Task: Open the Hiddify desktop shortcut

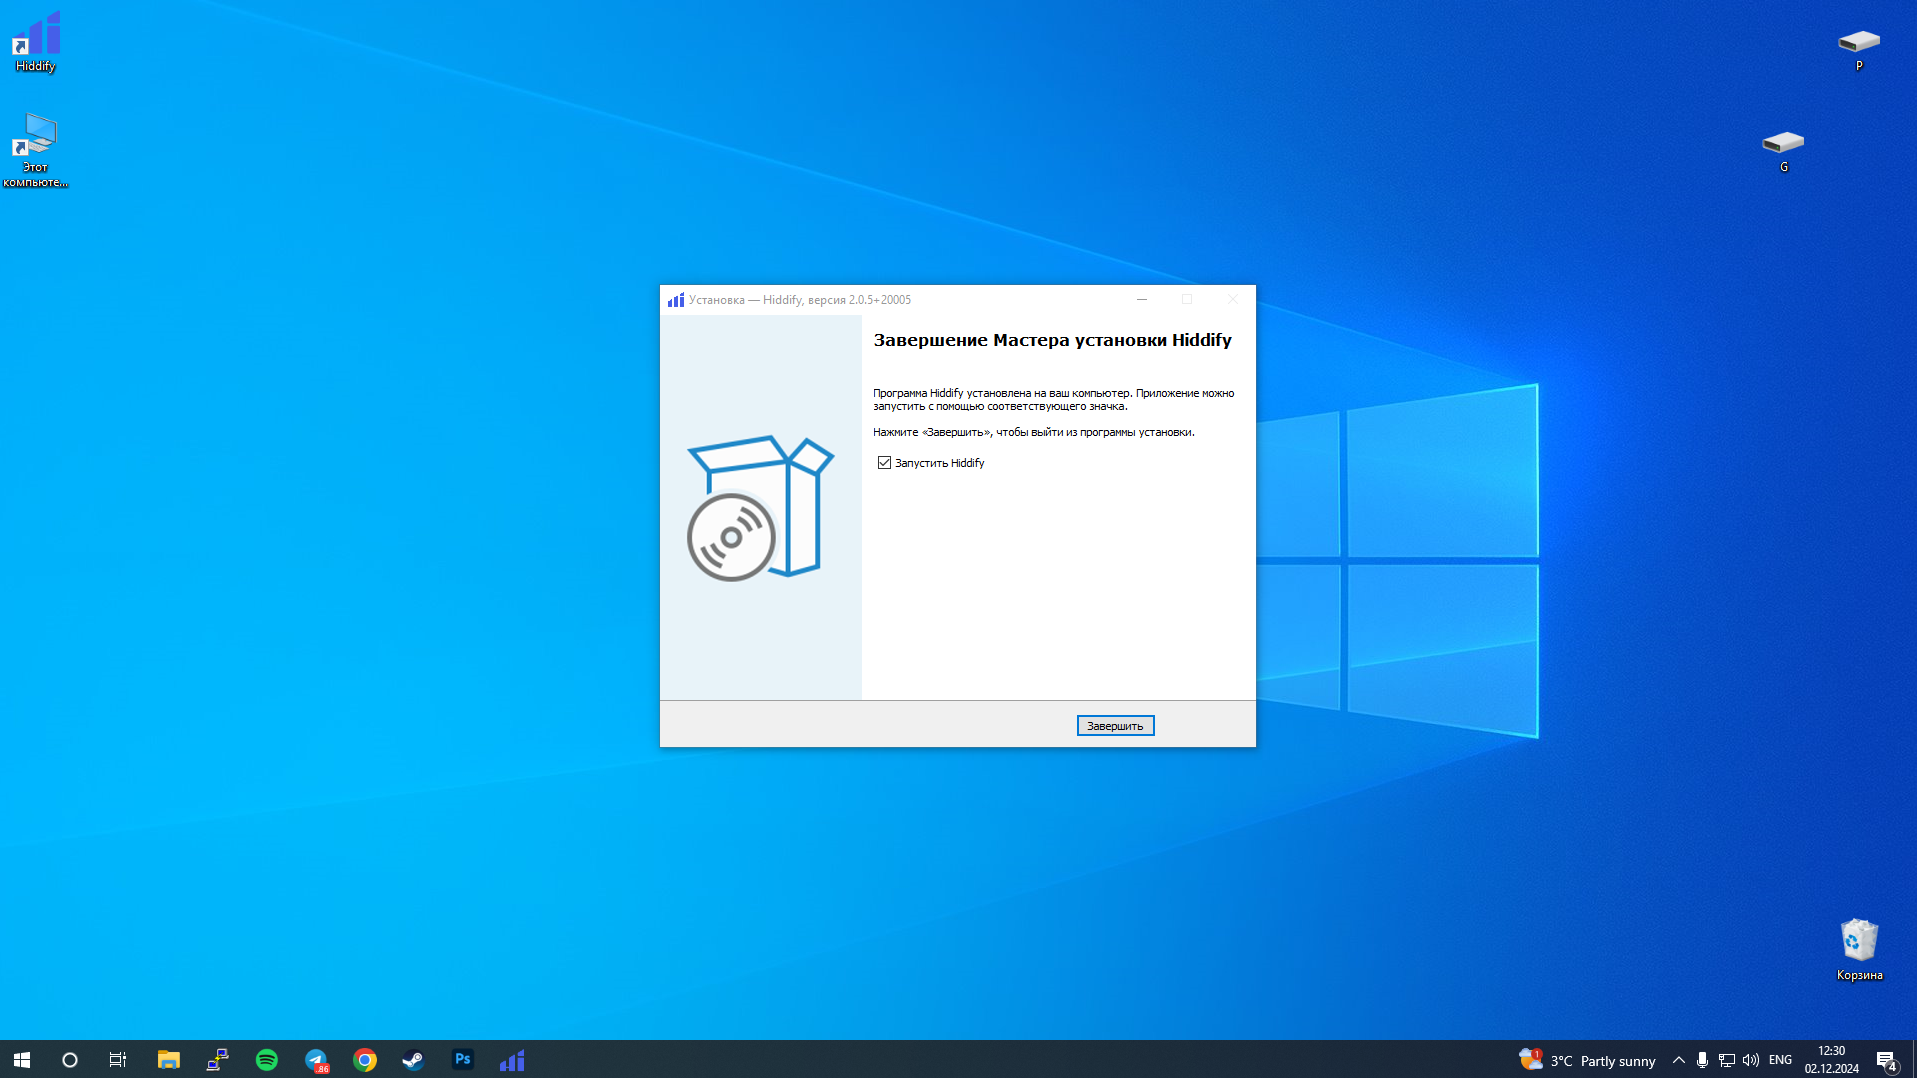Action: (x=36, y=42)
